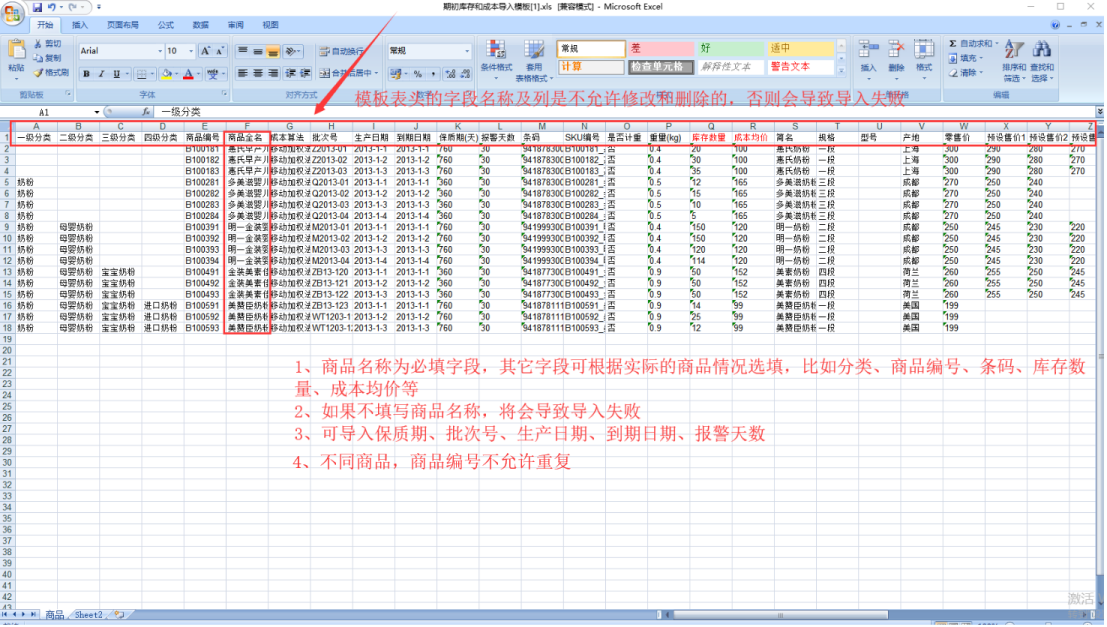Screen dimensions: 1107x627
Task: Apply comma thousands separator style
Action: [x=433, y=73]
